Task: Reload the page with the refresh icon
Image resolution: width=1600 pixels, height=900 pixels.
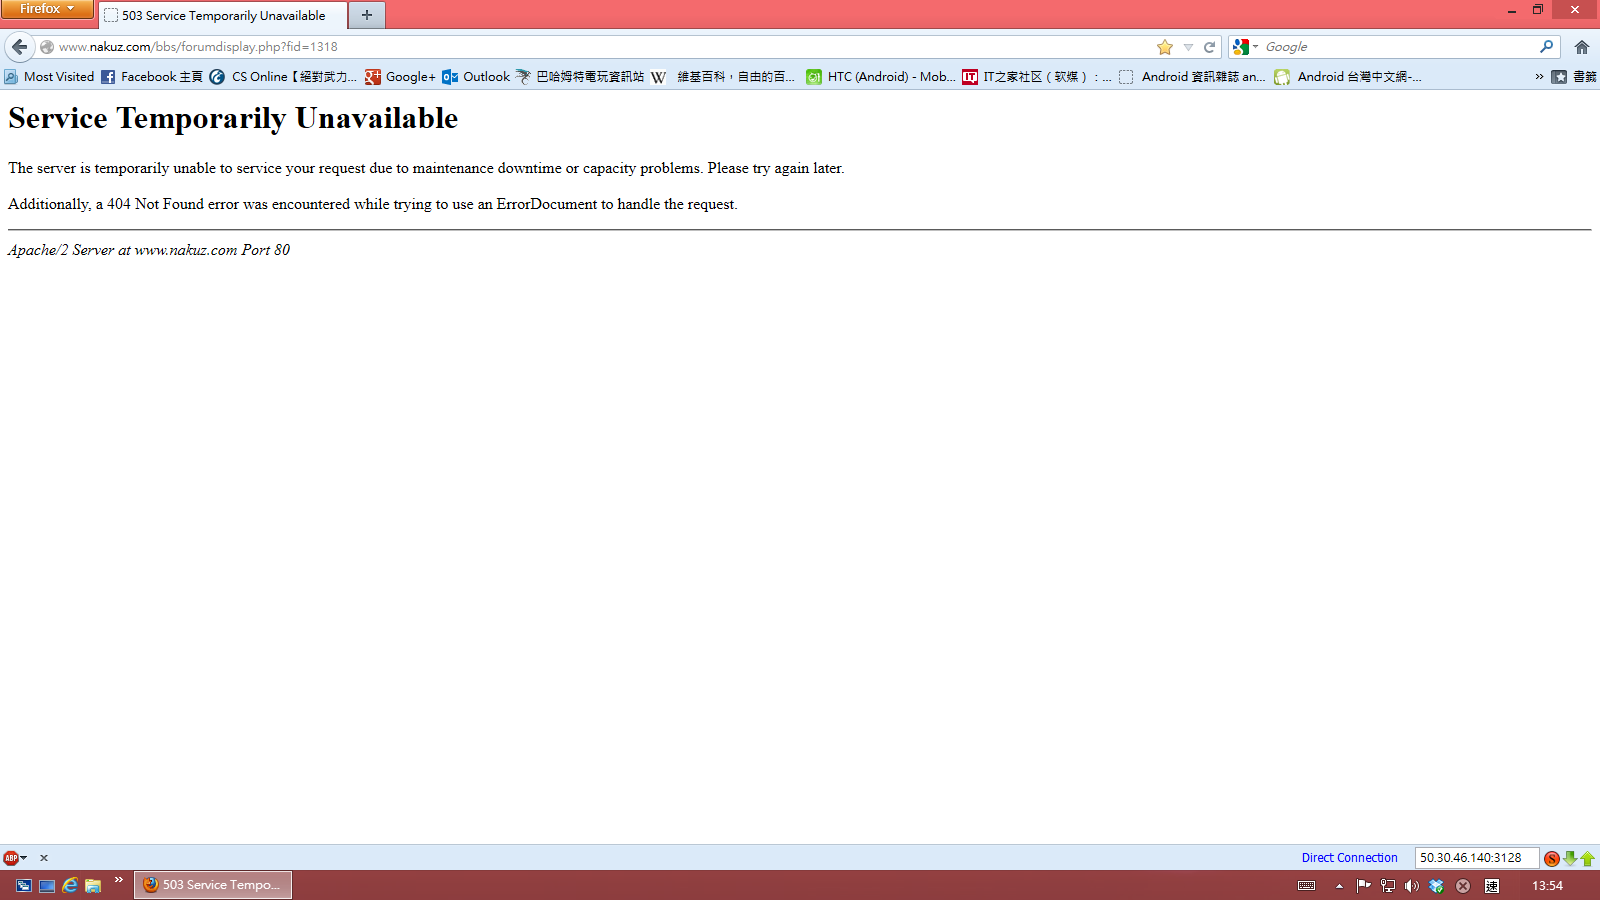Action: coord(1209,47)
